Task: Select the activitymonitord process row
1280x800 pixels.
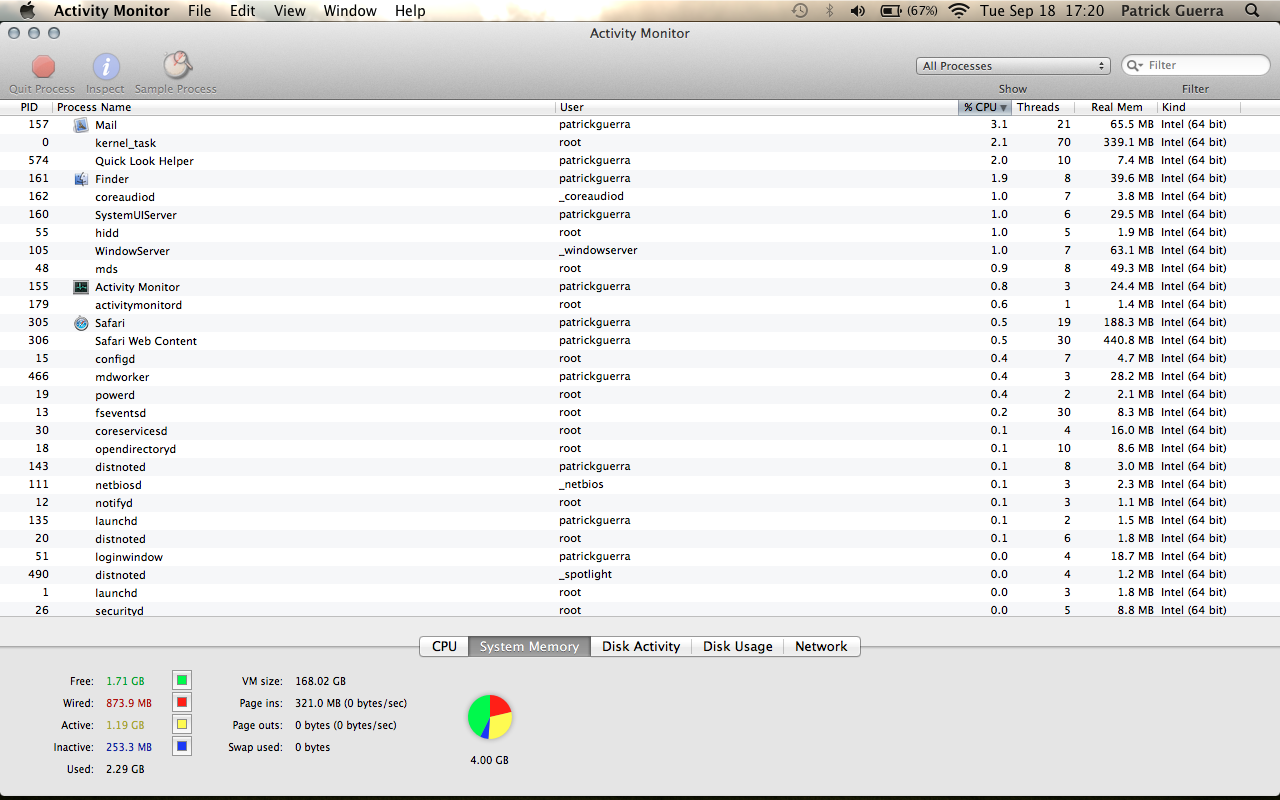Action: [x=640, y=305]
